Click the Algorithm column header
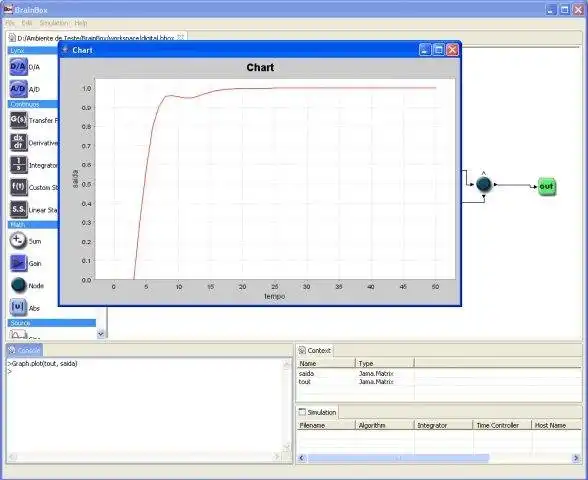This screenshot has height=480, width=588. pyautogui.click(x=385, y=425)
